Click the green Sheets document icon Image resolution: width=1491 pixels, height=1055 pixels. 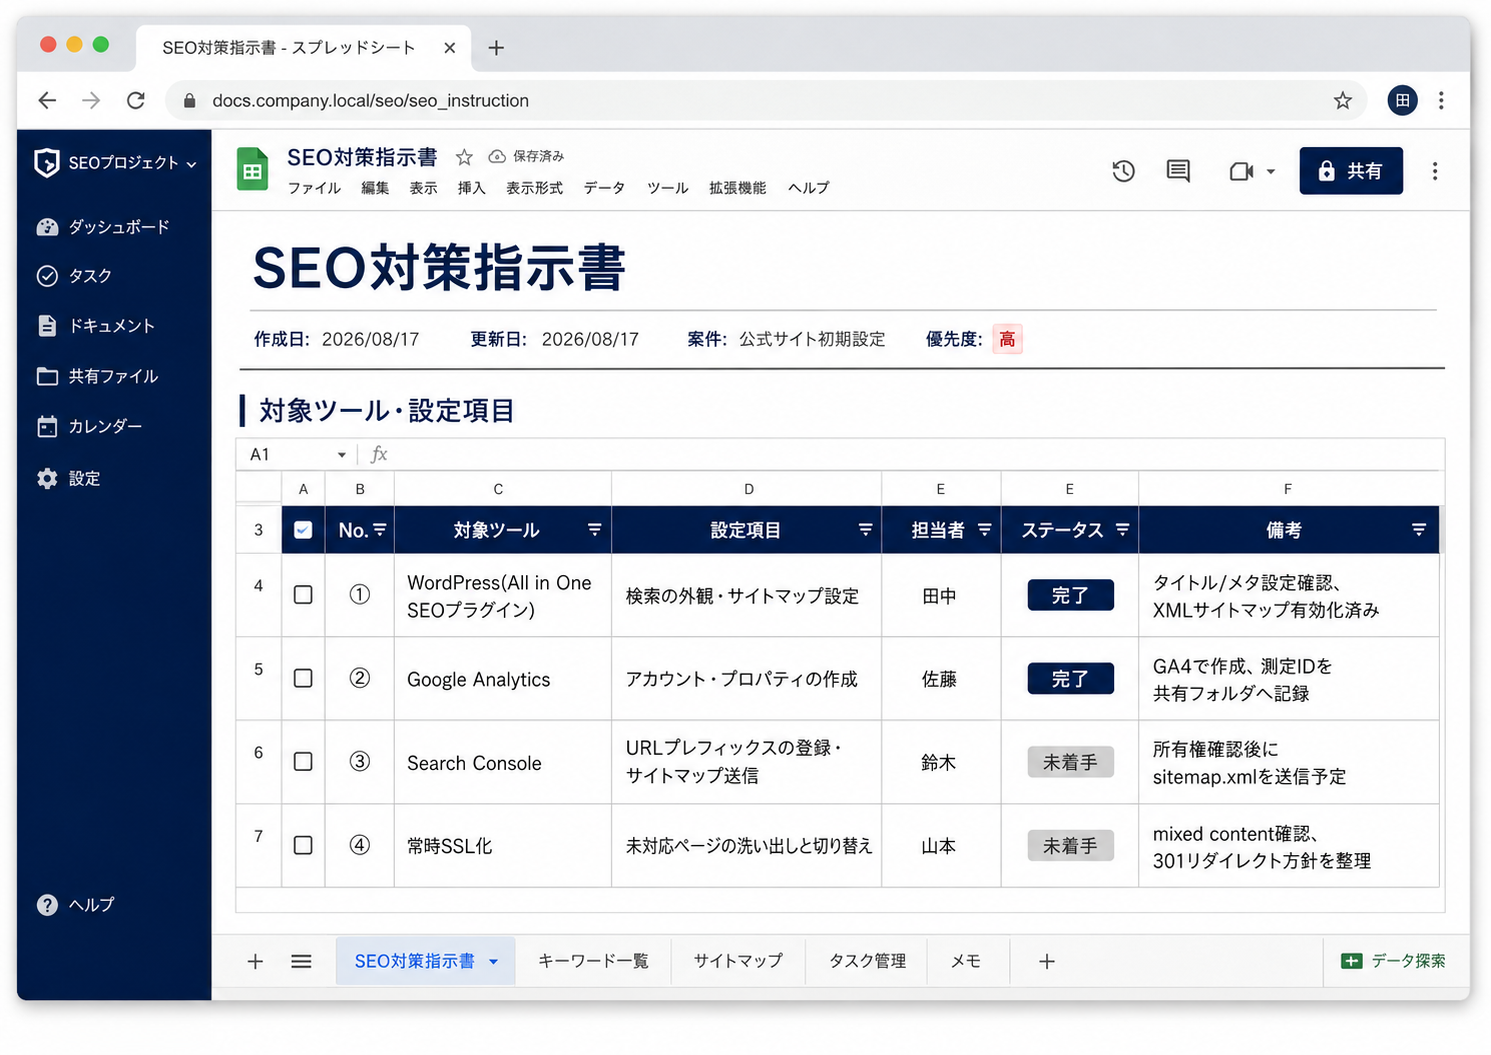tap(252, 169)
